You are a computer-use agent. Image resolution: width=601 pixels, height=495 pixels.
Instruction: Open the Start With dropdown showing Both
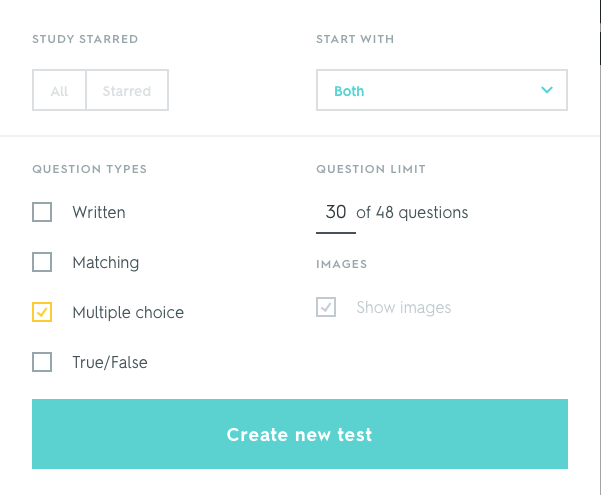pyautogui.click(x=441, y=90)
